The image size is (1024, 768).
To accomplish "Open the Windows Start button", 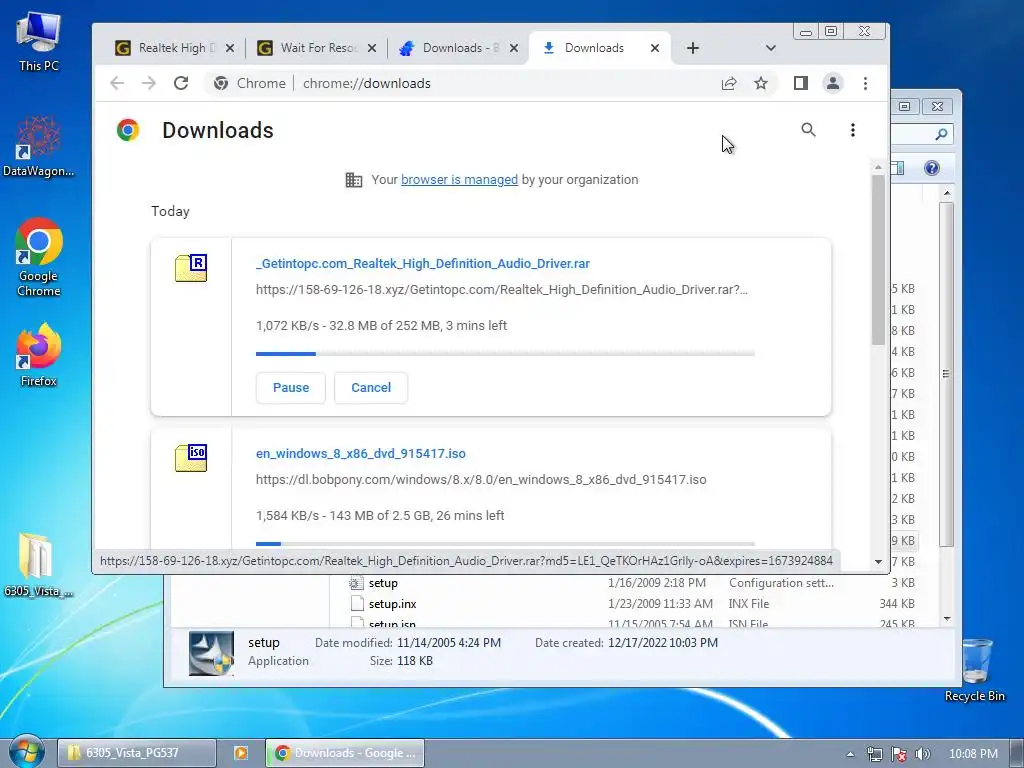I will (25, 752).
